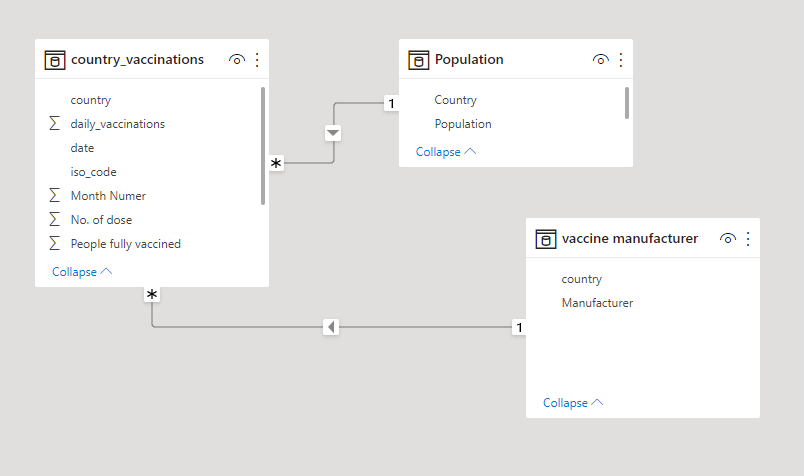This screenshot has height=476, width=804.
Task: Select Population field in Population table
Action: tap(463, 124)
